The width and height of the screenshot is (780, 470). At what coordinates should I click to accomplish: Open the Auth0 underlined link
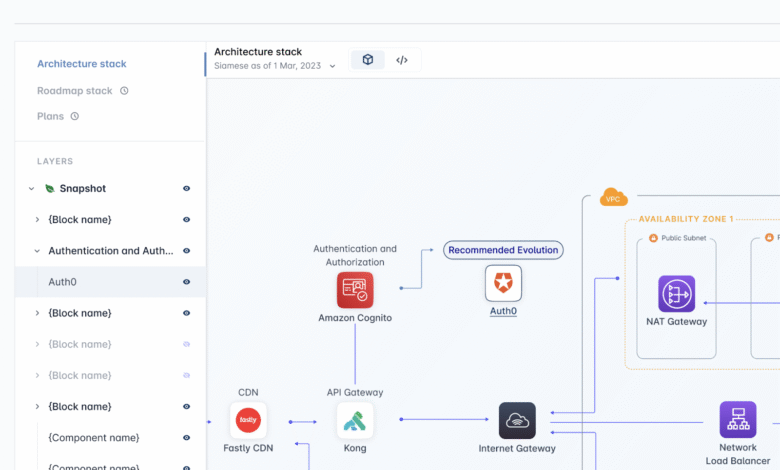[x=503, y=311]
